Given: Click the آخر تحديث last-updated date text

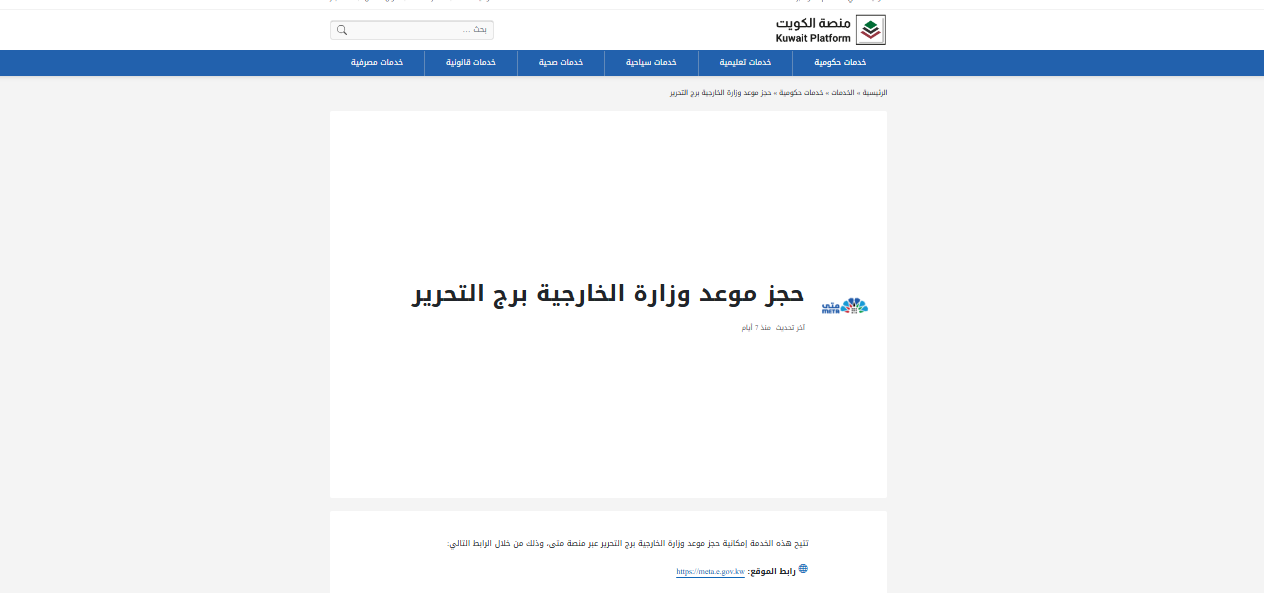Looking at the screenshot, I should pos(773,328).
